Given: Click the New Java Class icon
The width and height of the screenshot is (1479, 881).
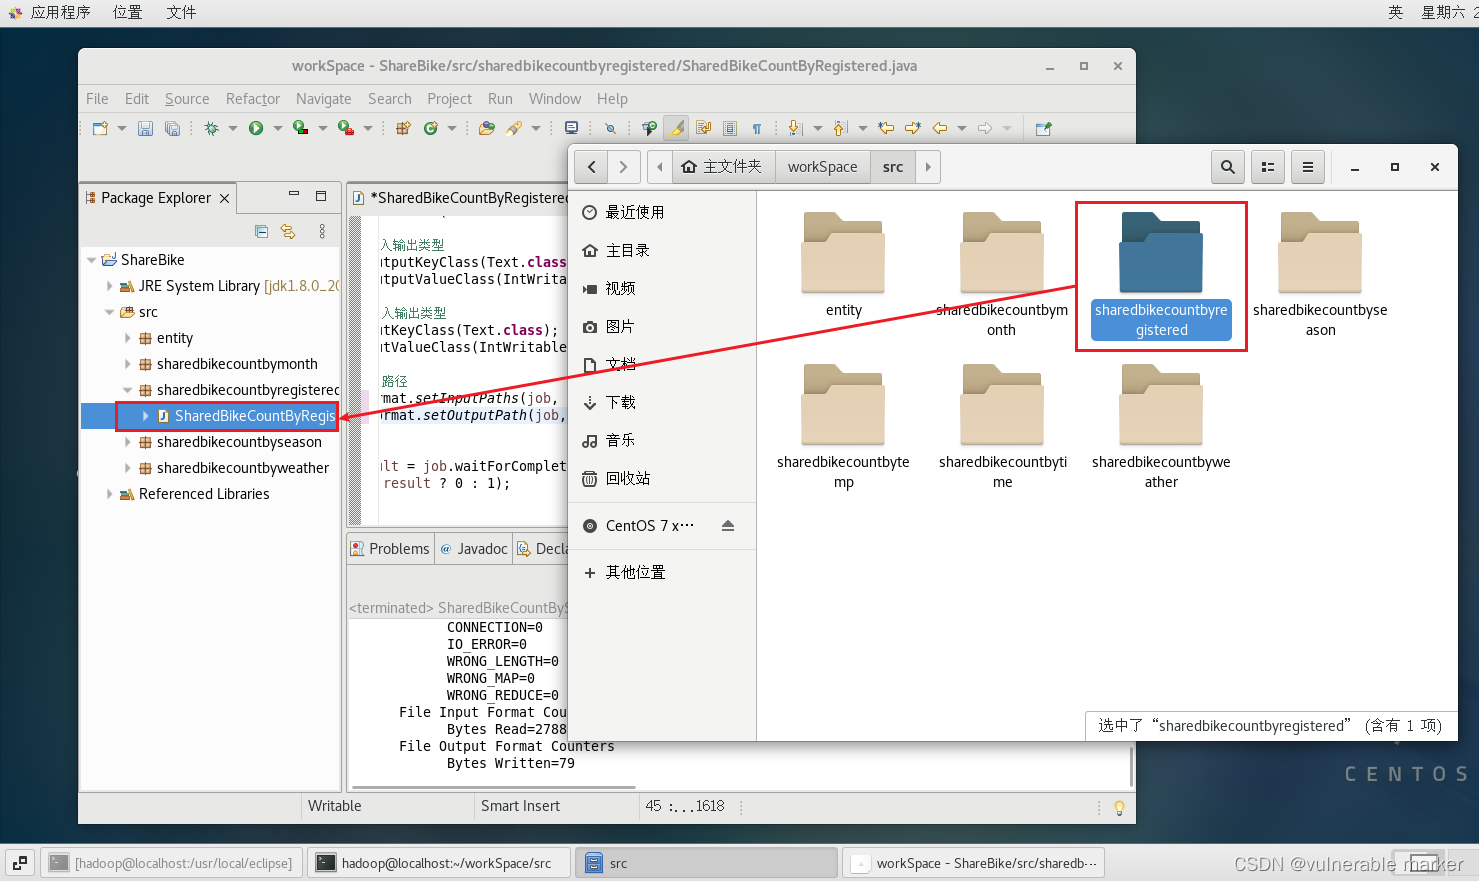Looking at the screenshot, I should click(431, 128).
